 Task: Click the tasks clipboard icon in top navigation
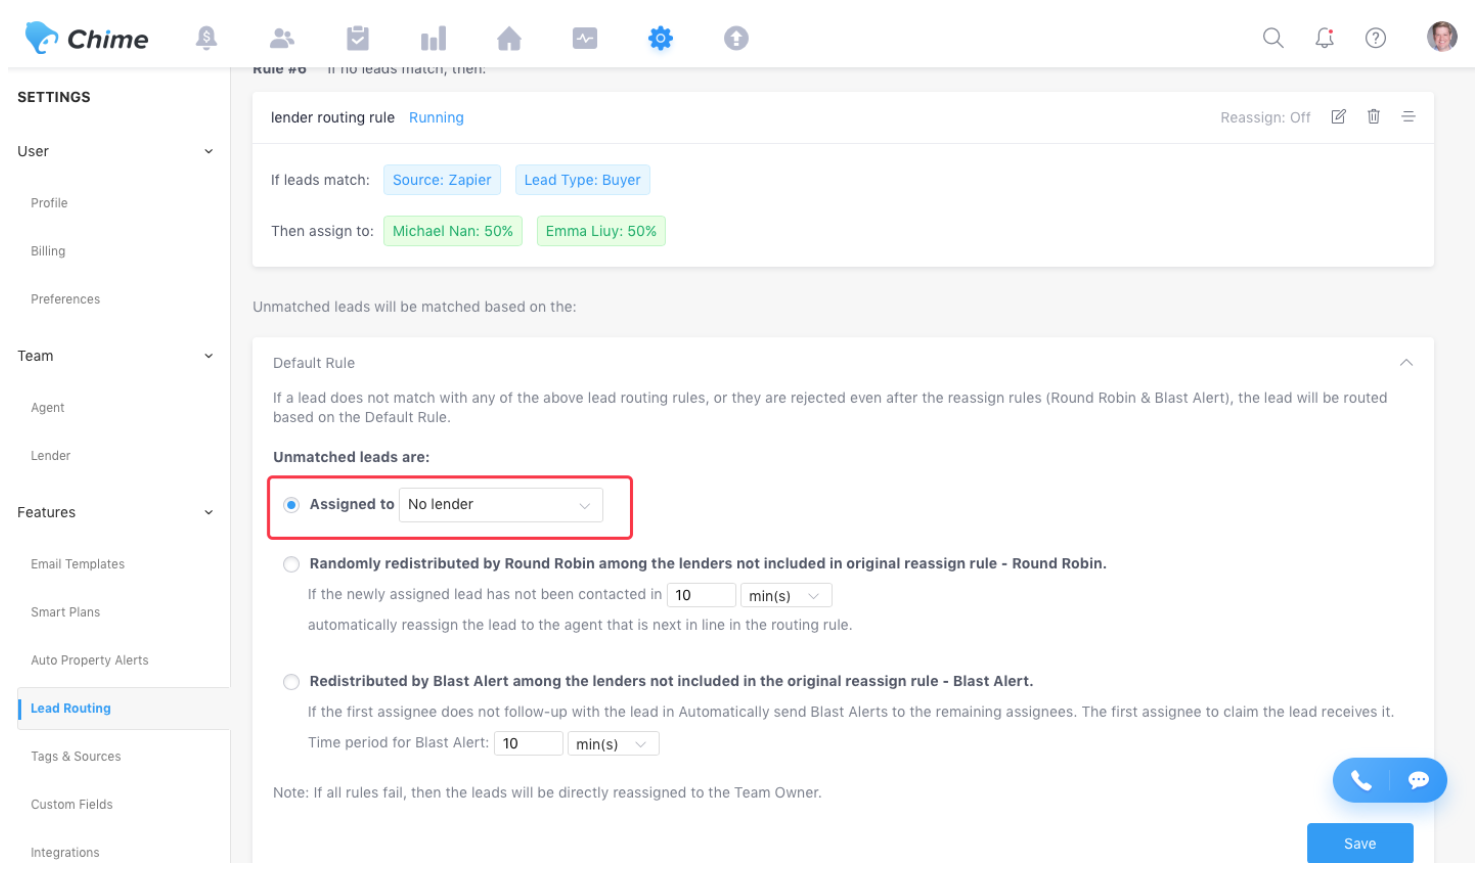tap(357, 38)
